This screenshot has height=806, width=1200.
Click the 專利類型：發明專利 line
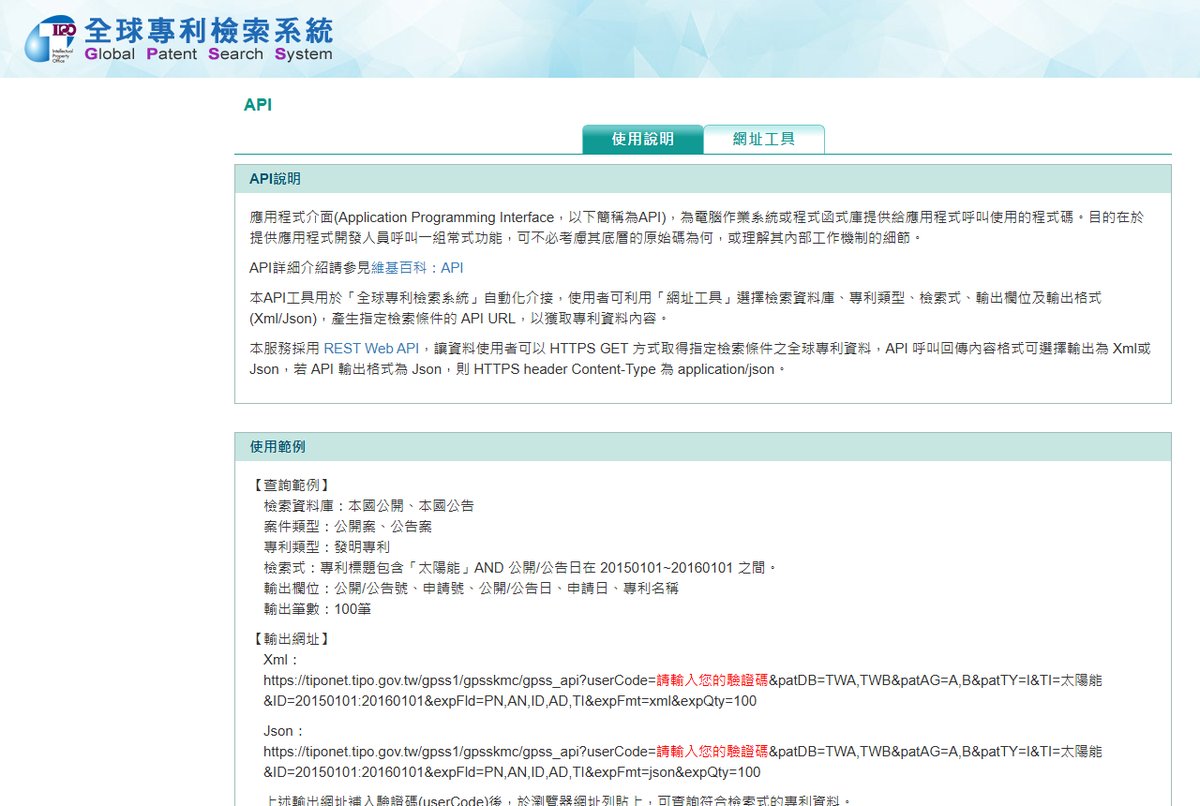327,547
